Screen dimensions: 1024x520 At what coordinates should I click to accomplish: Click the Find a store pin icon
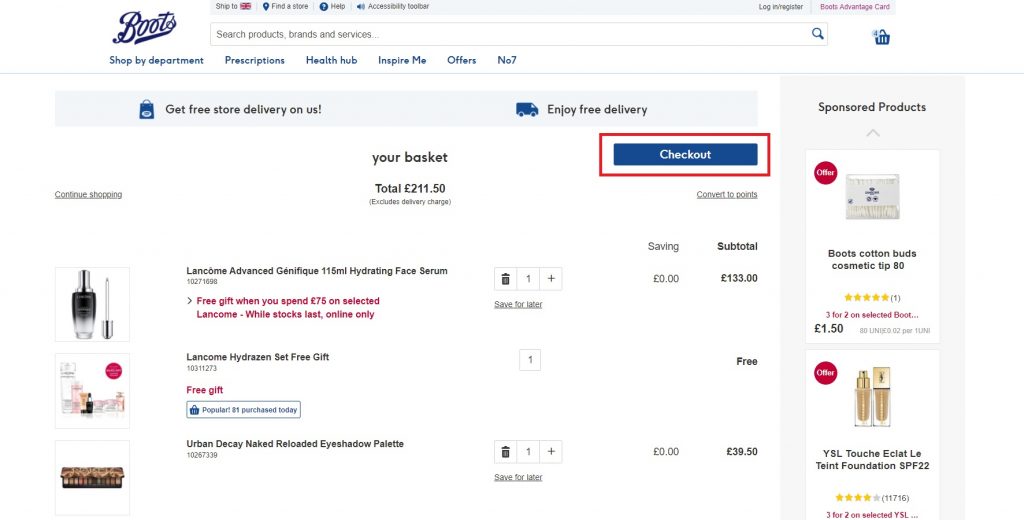point(266,7)
